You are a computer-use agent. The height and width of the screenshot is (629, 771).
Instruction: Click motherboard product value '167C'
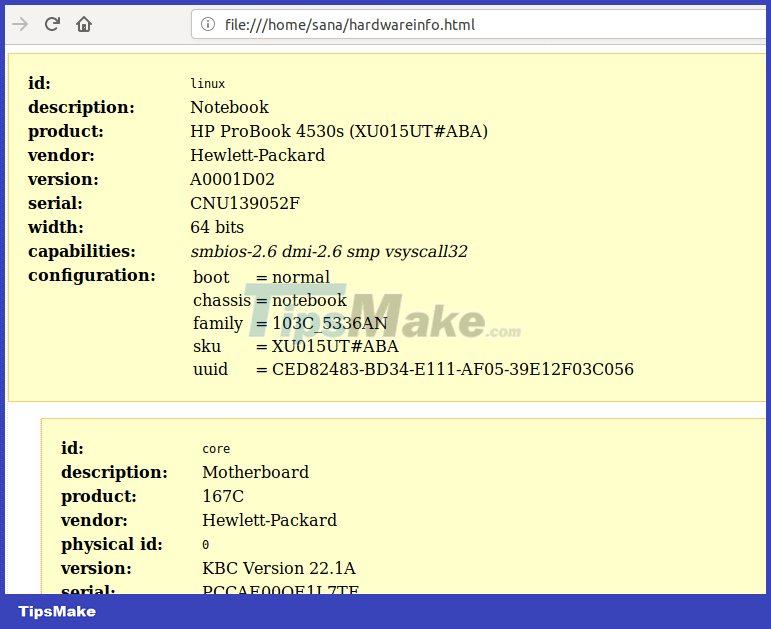[223, 496]
